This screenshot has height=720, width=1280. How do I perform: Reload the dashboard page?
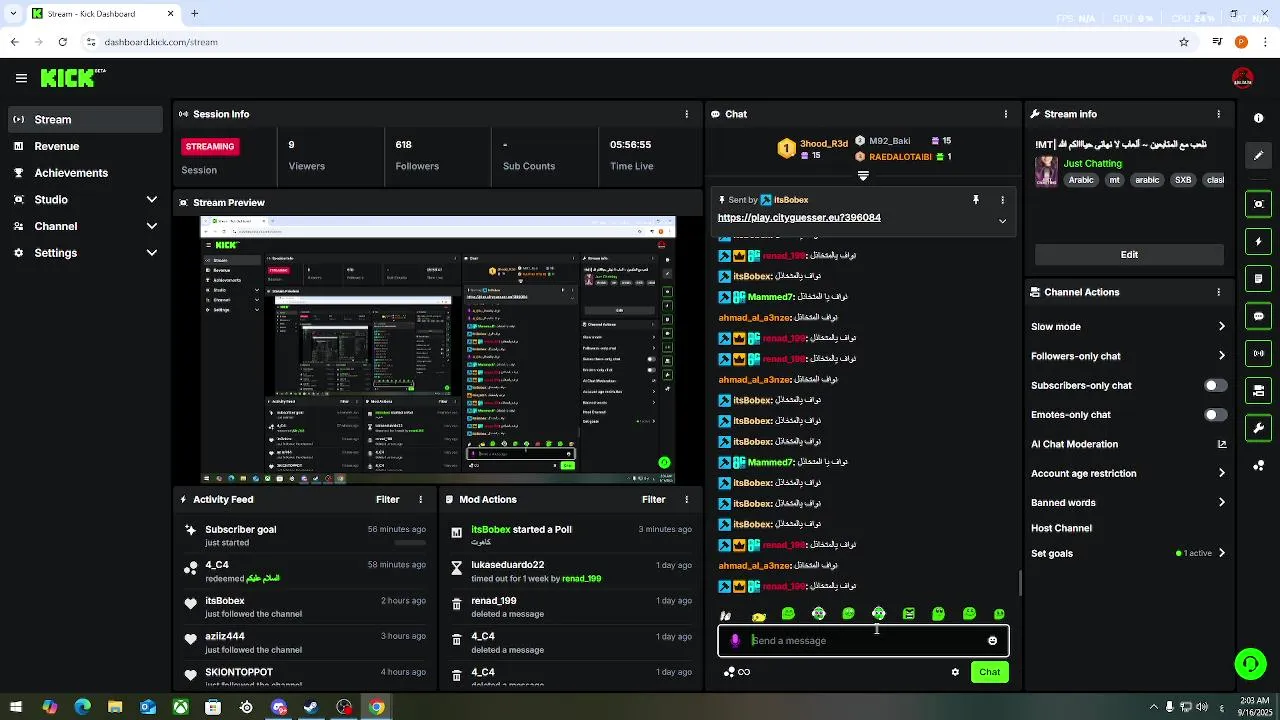(62, 42)
